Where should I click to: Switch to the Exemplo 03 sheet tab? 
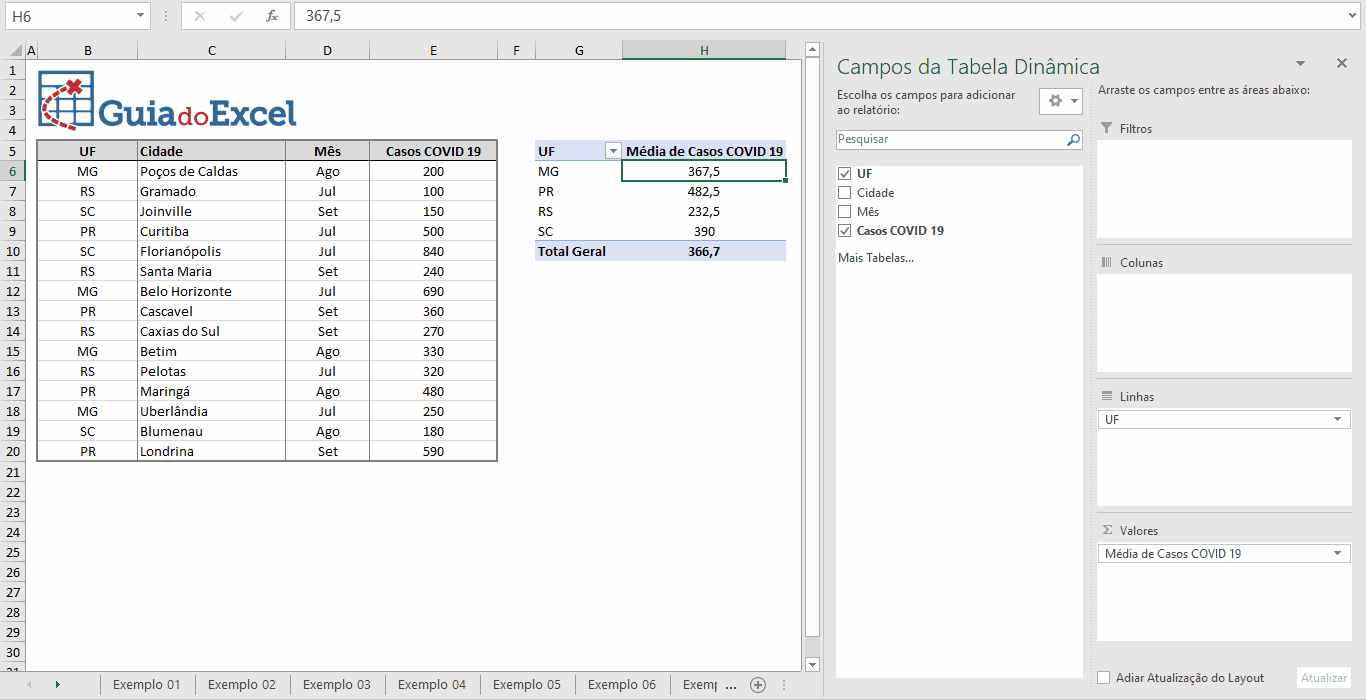(337, 684)
